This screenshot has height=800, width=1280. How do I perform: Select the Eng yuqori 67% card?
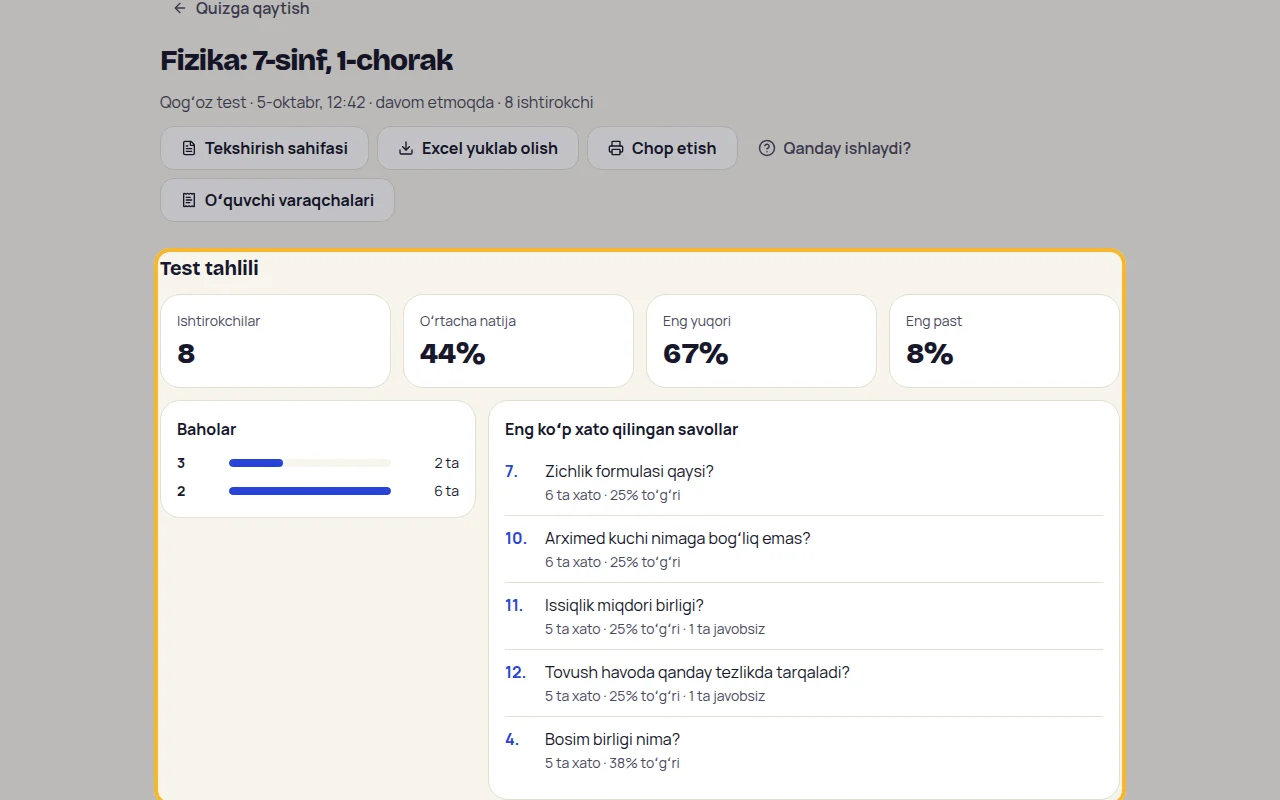(x=761, y=341)
